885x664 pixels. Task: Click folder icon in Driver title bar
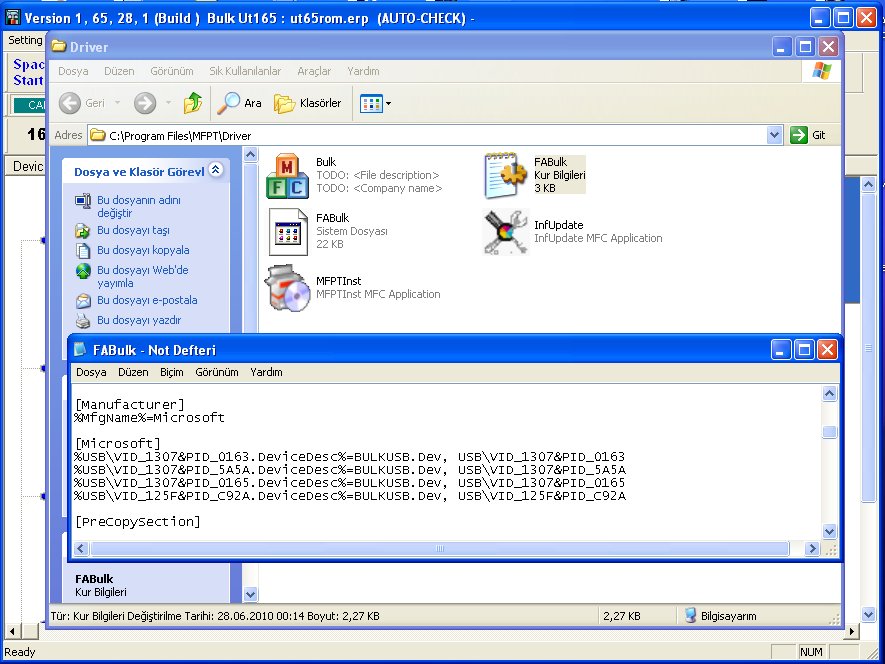(x=59, y=46)
